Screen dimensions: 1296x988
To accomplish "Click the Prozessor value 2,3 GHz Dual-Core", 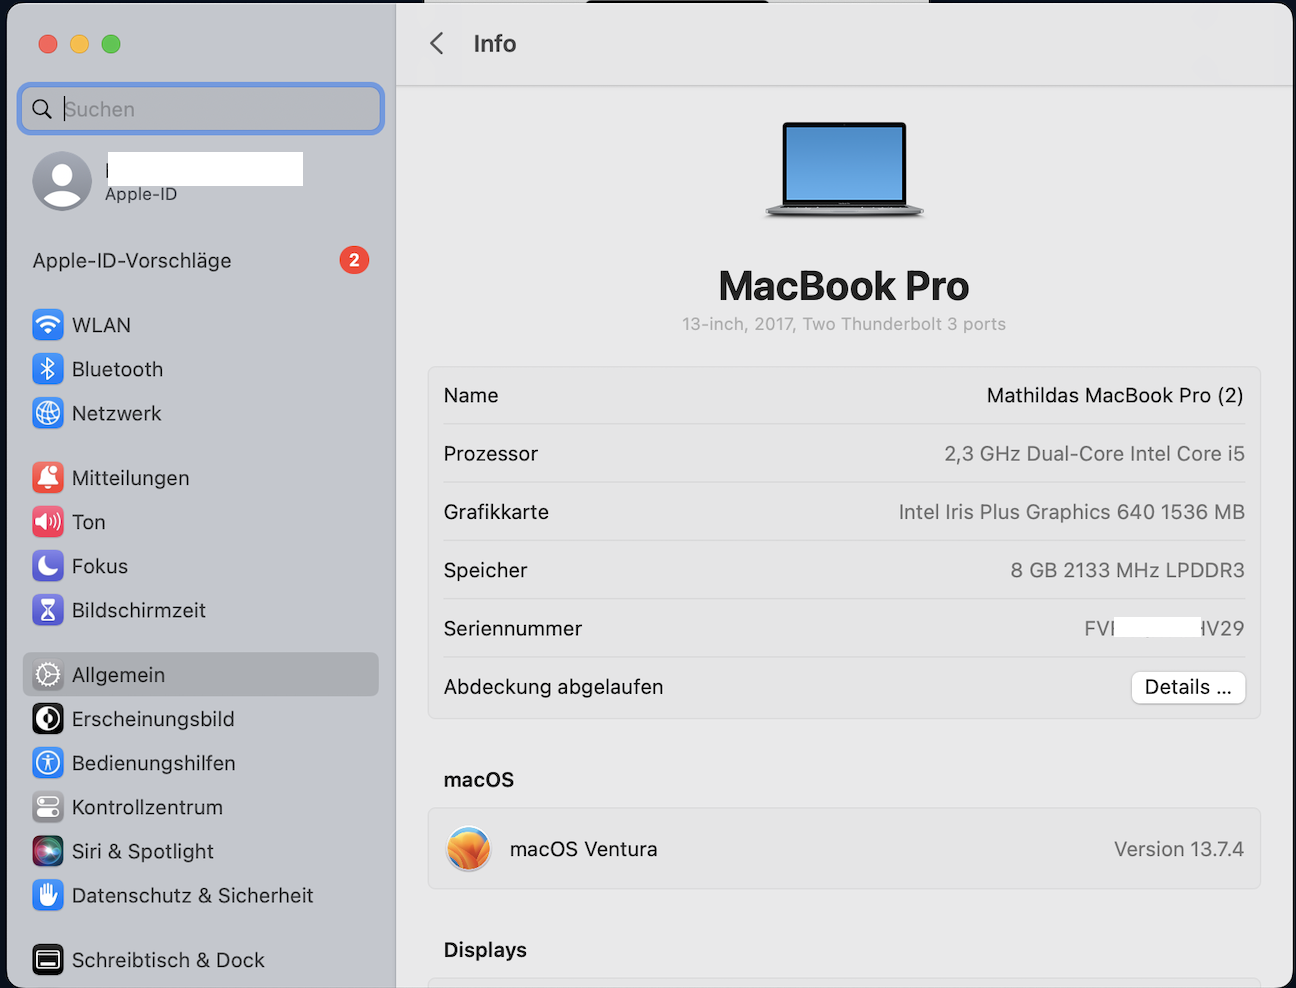I will (1094, 454).
